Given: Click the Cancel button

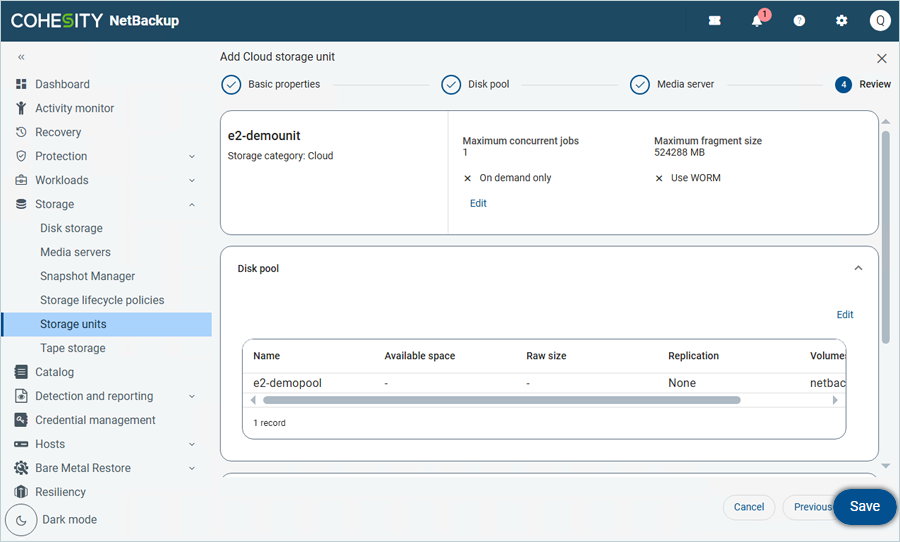Looking at the screenshot, I should pos(748,507).
